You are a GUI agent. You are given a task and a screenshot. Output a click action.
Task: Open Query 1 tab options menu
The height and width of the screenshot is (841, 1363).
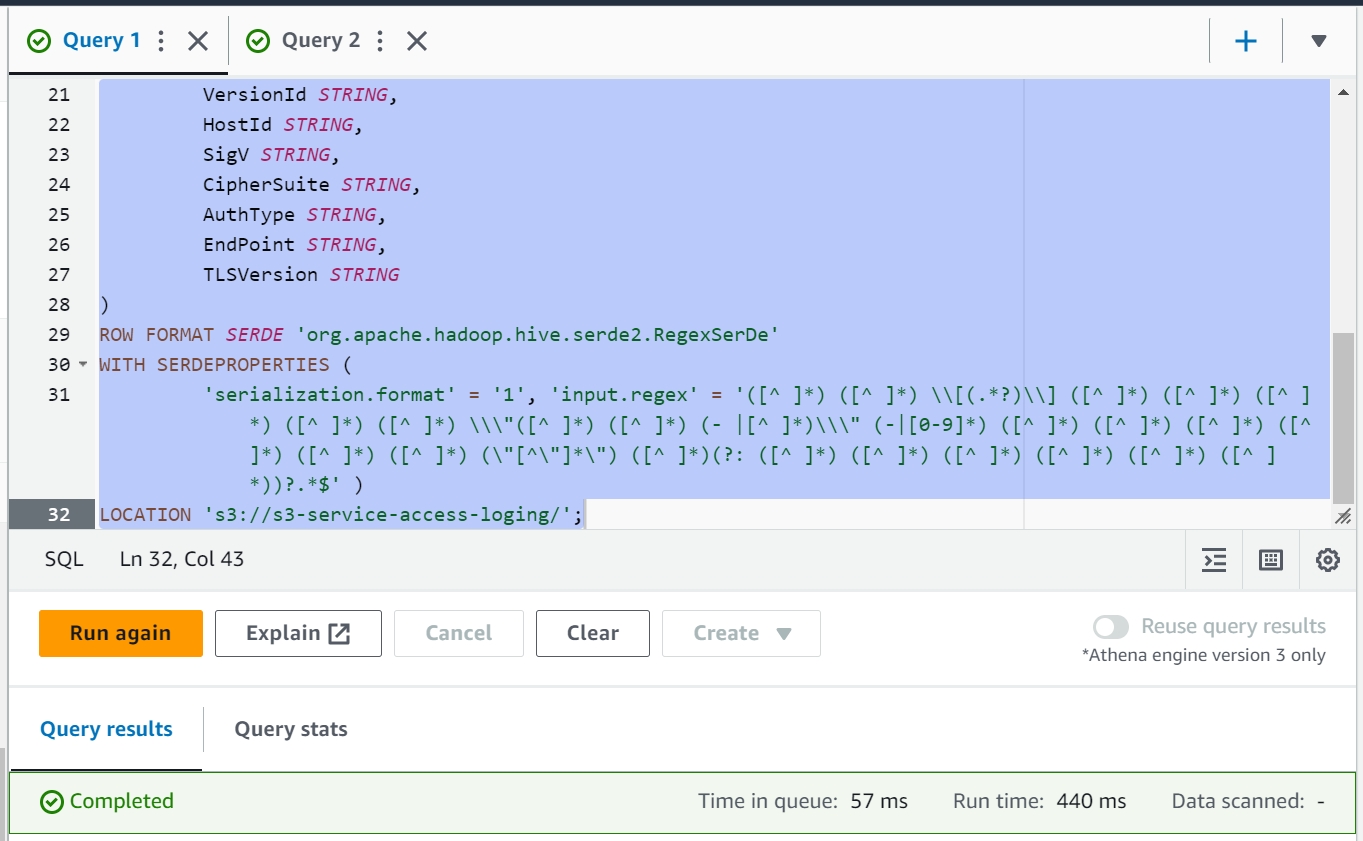click(161, 41)
